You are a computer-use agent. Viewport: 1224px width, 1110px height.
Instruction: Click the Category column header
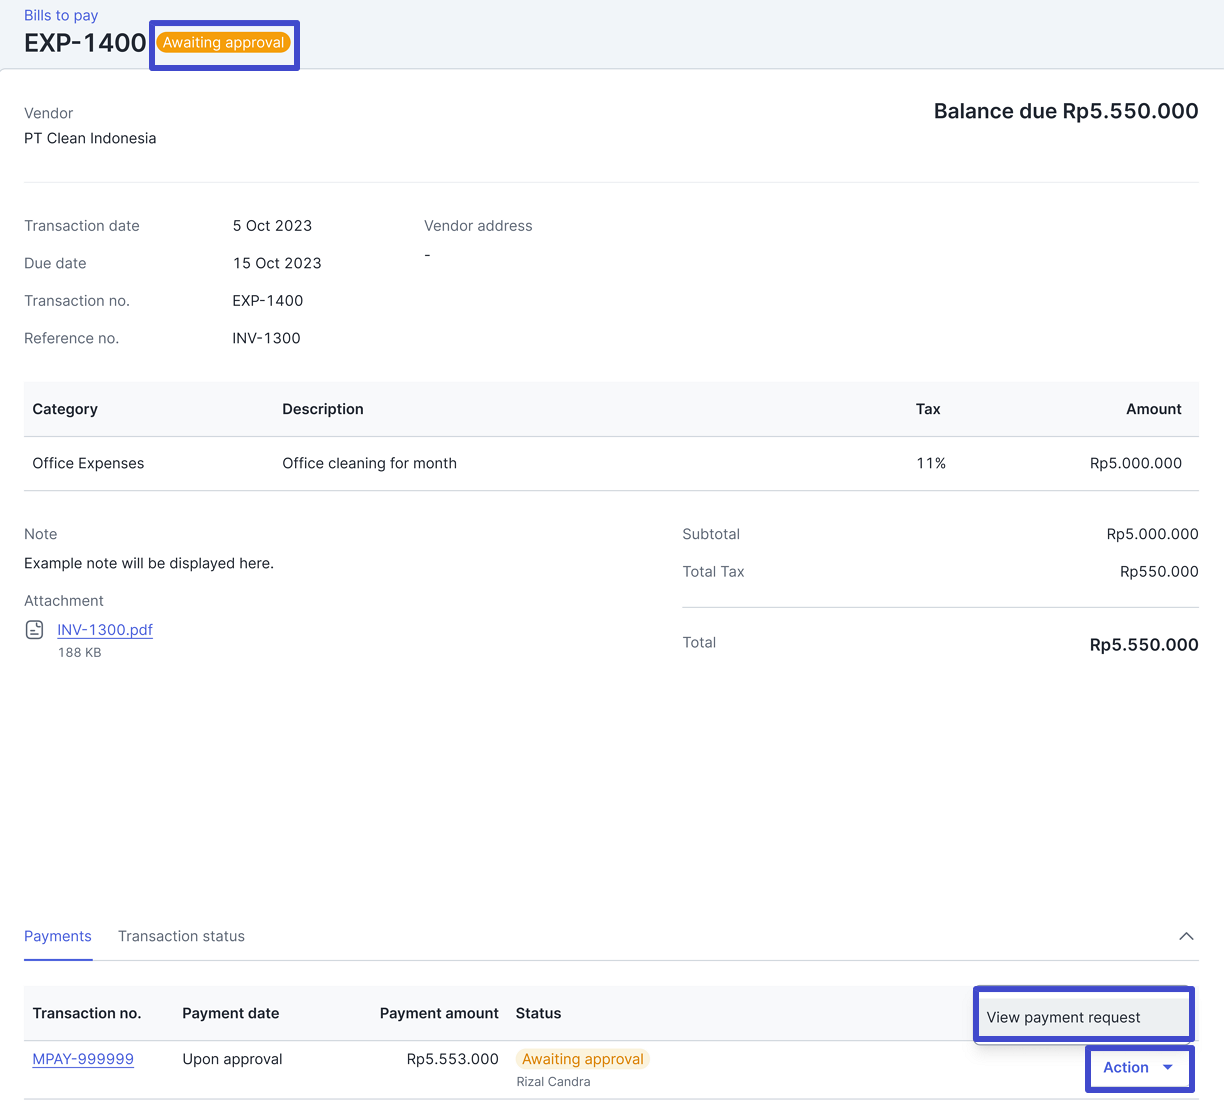click(x=65, y=409)
